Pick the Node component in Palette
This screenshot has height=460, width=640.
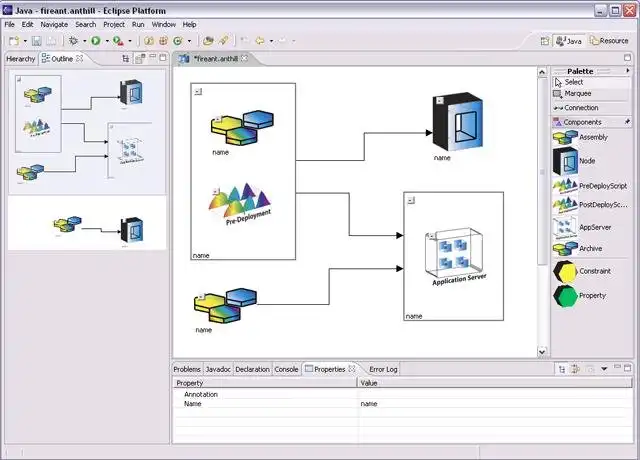pyautogui.click(x=592, y=161)
